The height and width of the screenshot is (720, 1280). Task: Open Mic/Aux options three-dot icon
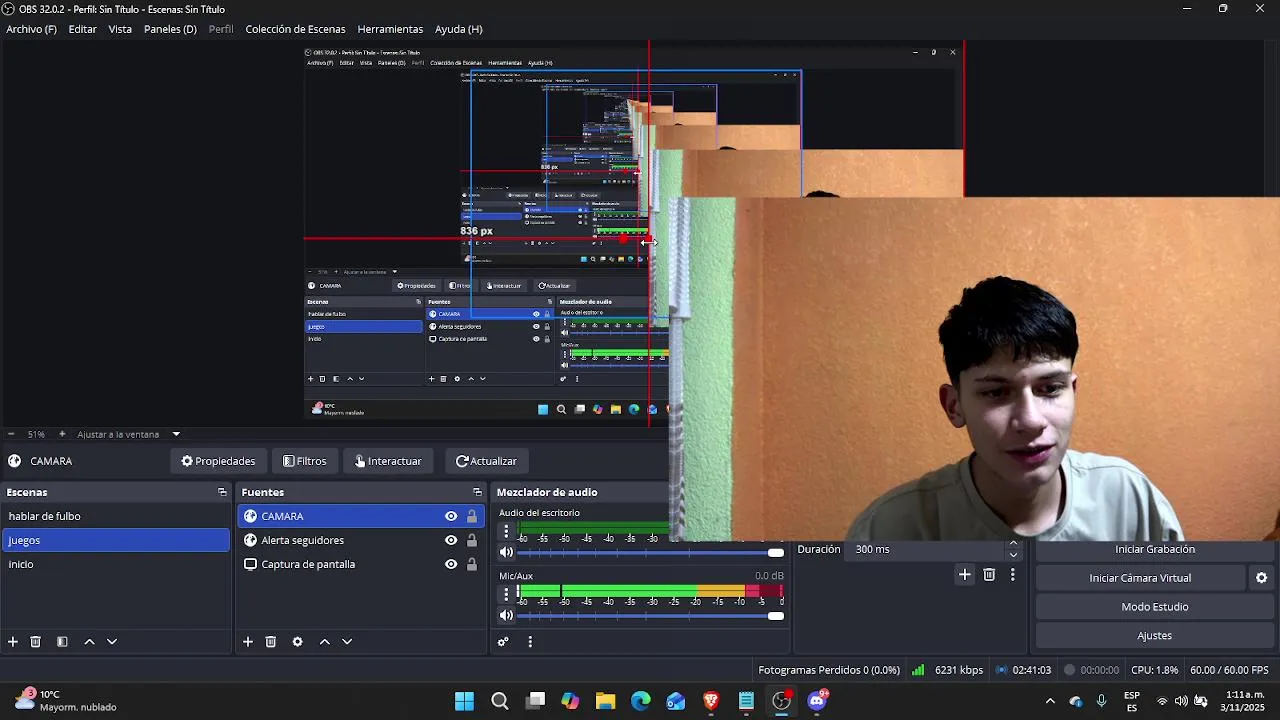pos(506,594)
